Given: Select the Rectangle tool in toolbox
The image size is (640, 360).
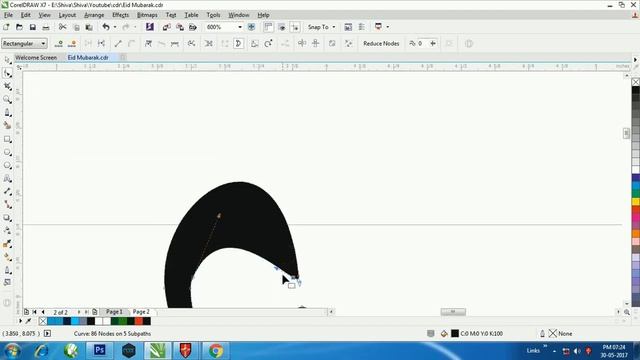Looking at the screenshot, I should point(7,139).
